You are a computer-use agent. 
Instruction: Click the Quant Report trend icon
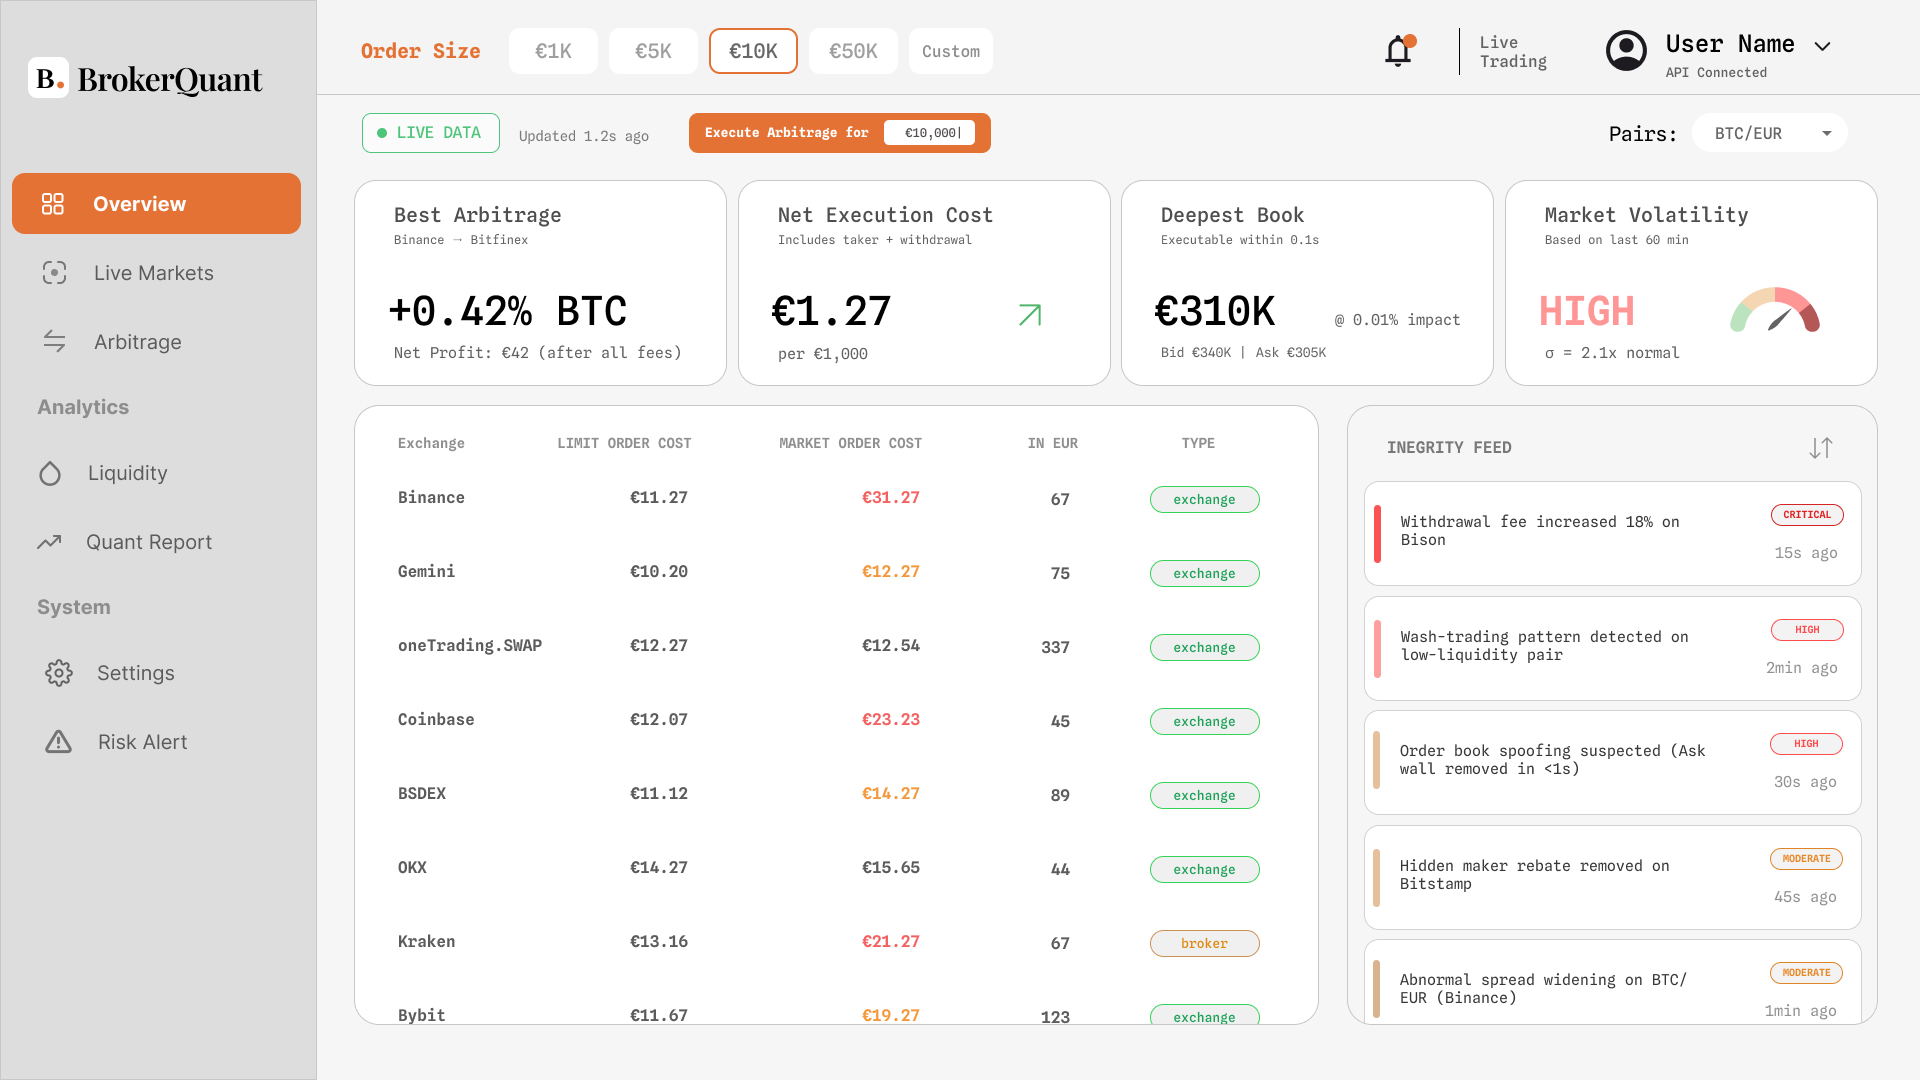pos(49,542)
